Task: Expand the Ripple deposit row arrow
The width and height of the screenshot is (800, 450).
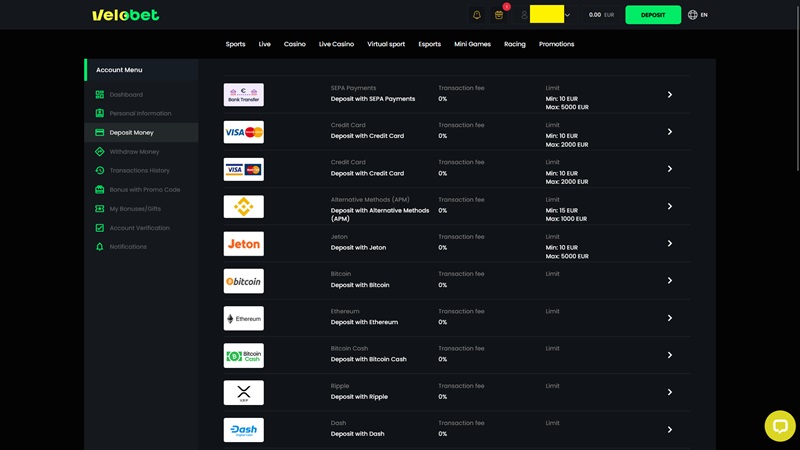Action: [670, 392]
